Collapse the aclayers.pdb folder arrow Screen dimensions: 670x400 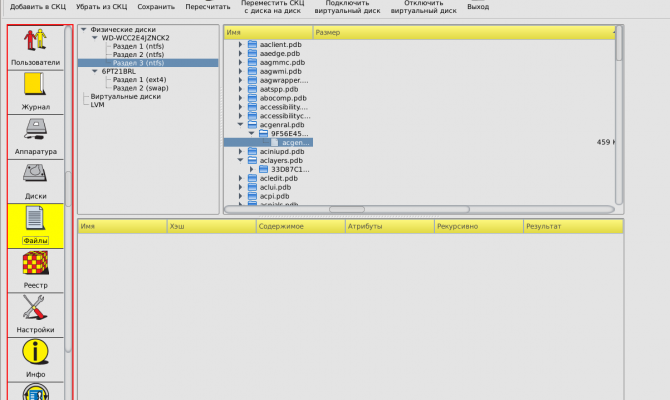coord(241,161)
